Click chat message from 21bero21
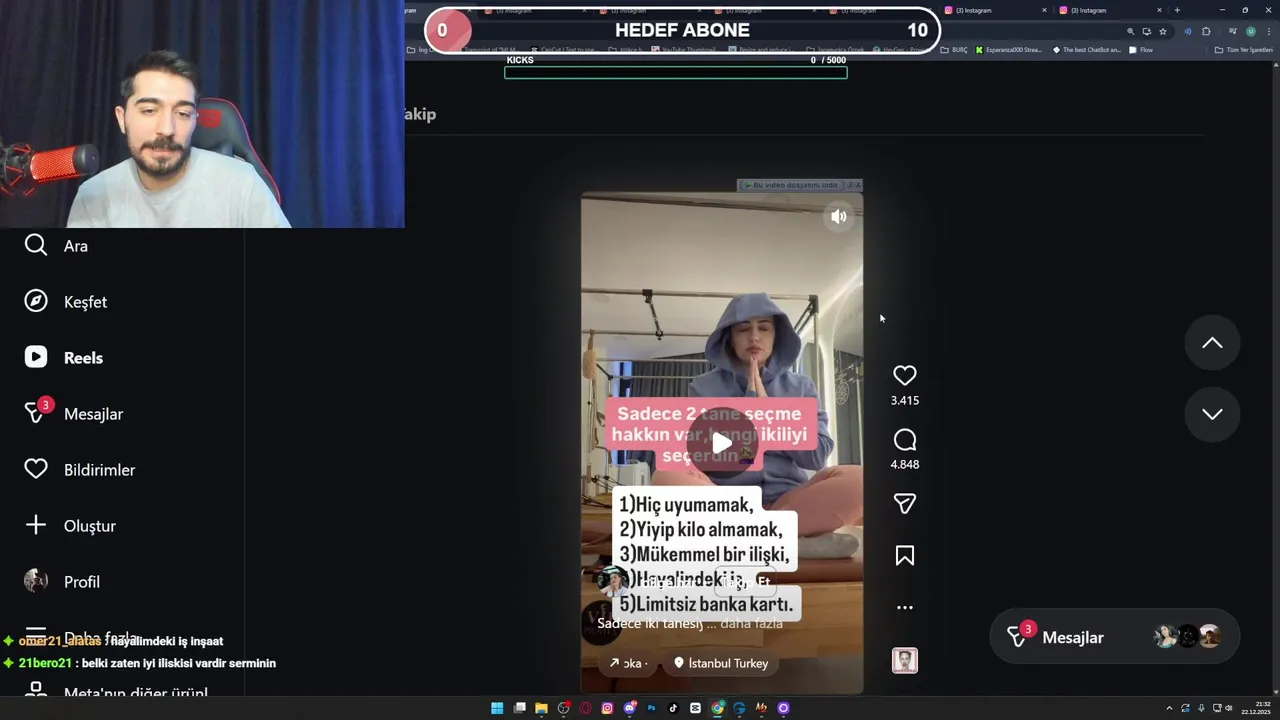 (x=140, y=663)
